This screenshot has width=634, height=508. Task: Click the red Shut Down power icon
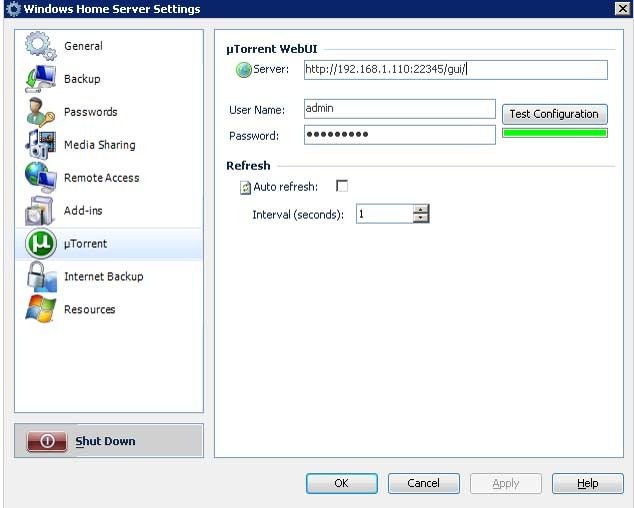click(x=47, y=441)
